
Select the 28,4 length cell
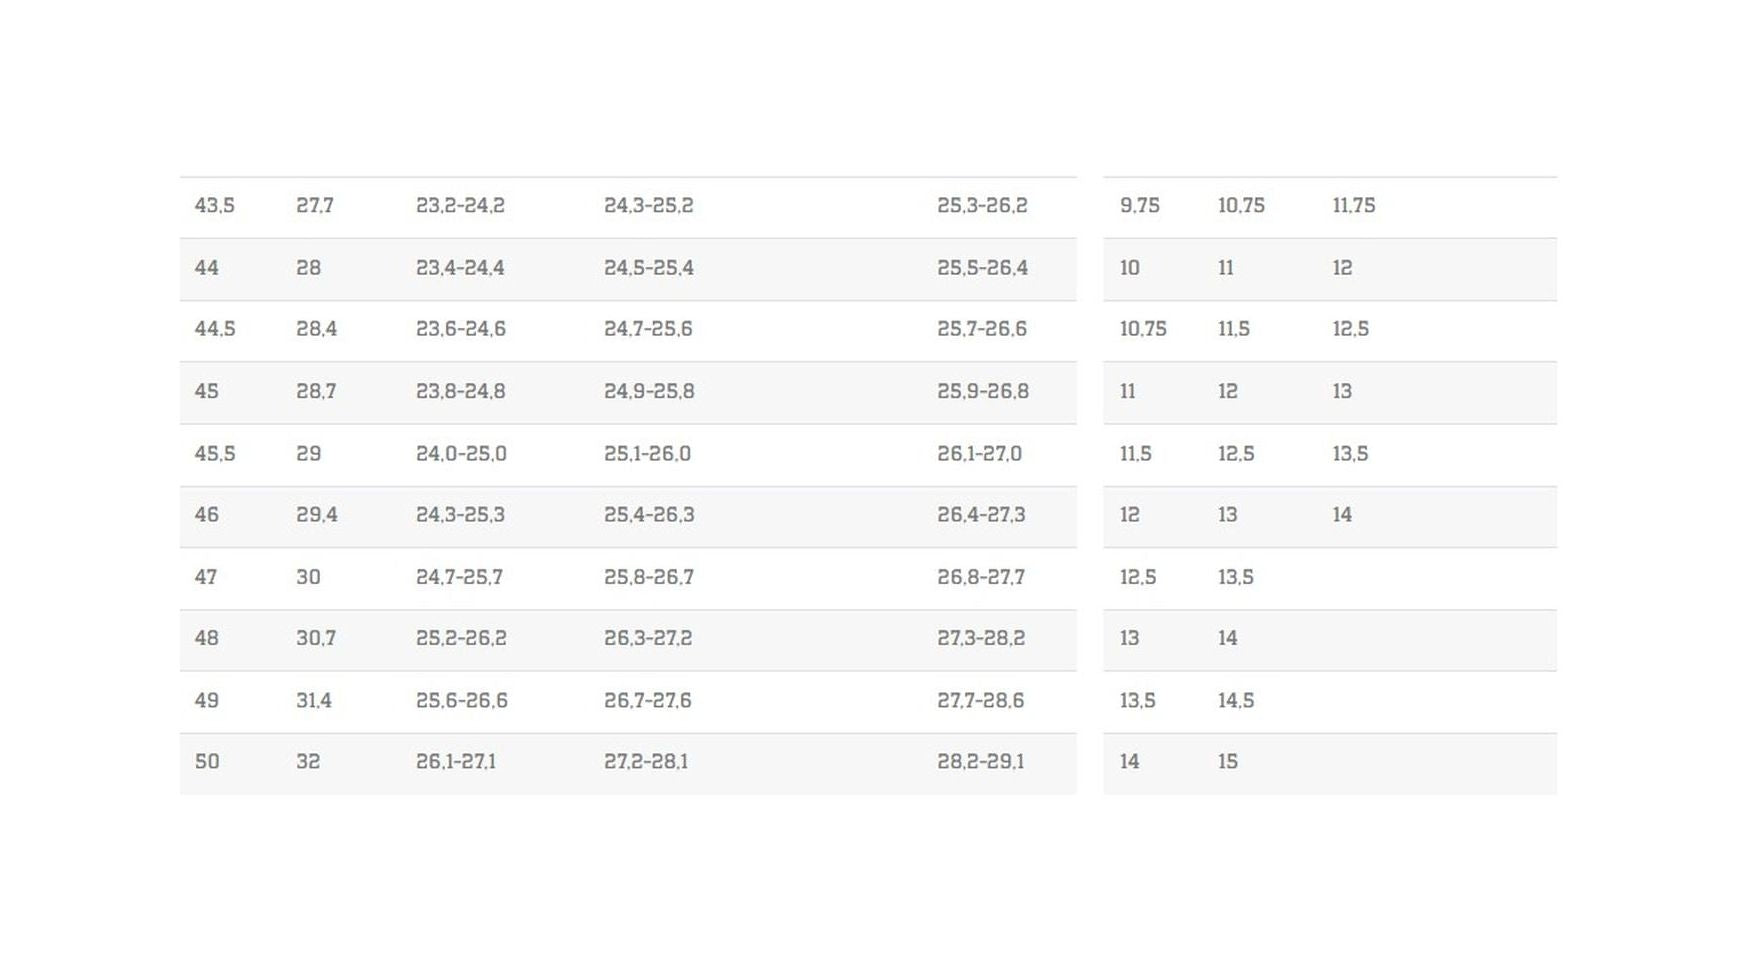(316, 329)
